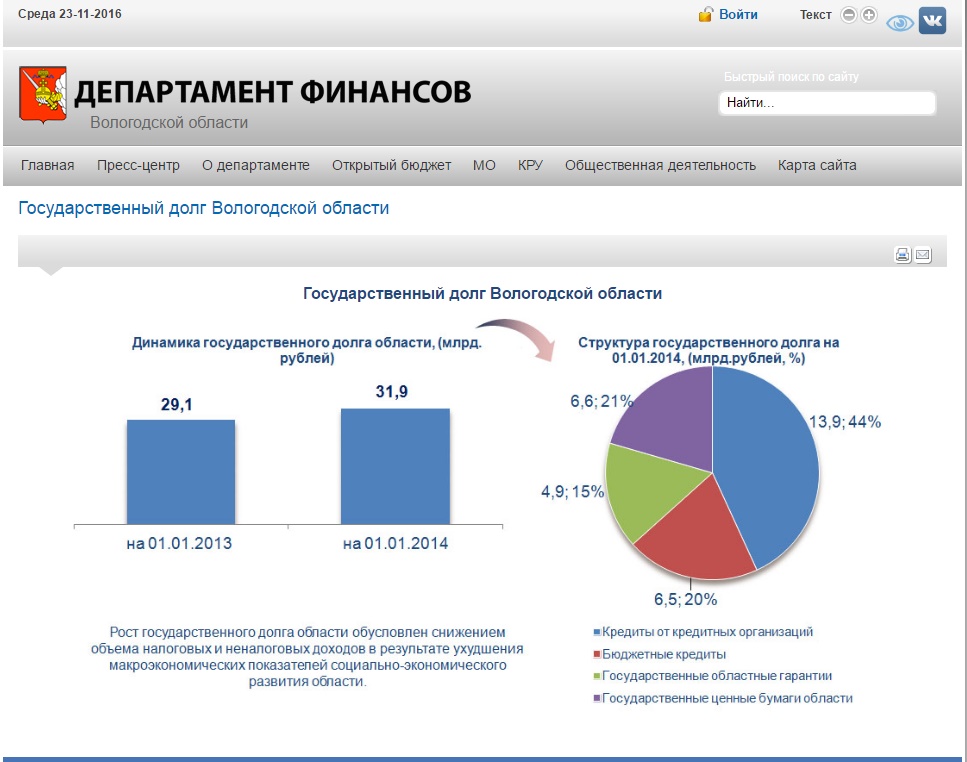
Task: Open the Главная menu item
Action: click(x=48, y=166)
